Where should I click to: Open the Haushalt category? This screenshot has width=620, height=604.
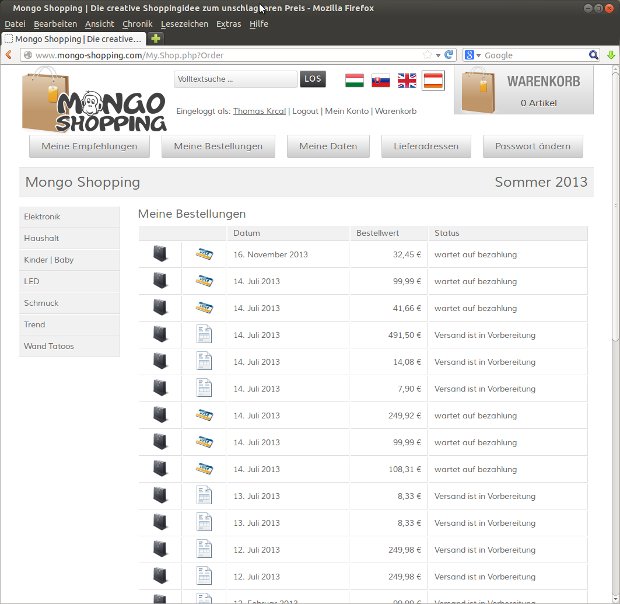click(69, 238)
